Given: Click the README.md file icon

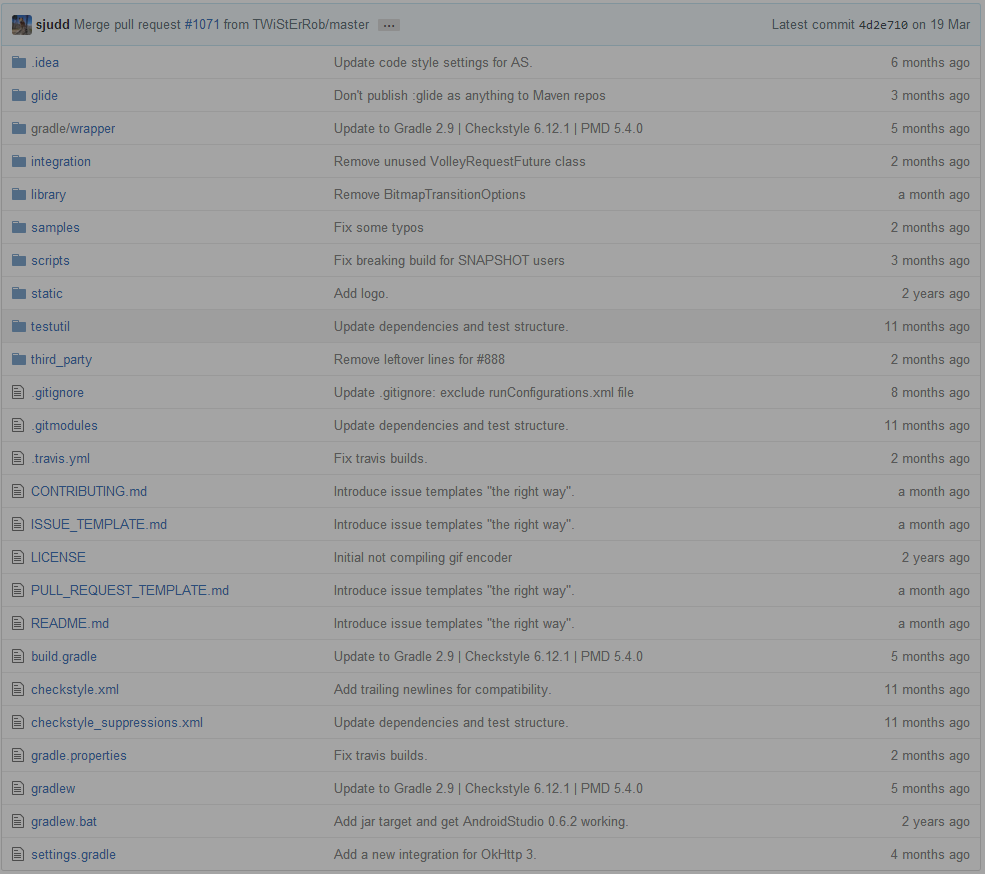Looking at the screenshot, I should [17, 623].
